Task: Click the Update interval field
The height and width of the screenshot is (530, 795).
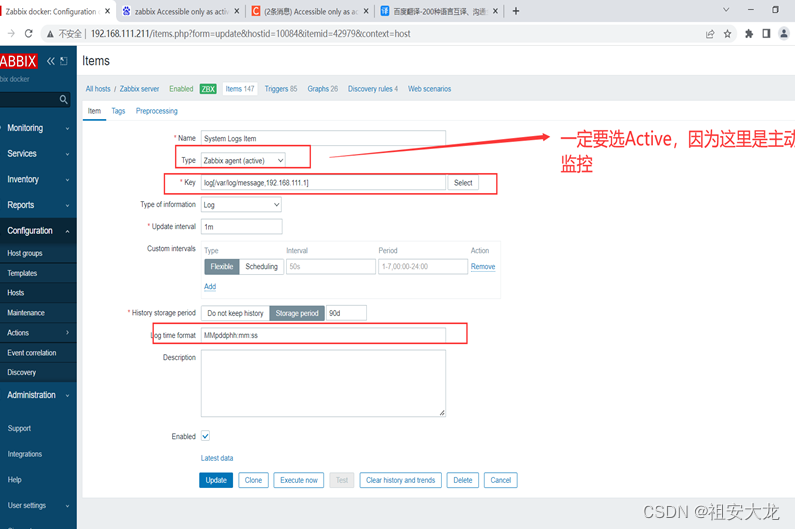Action: coord(242,227)
